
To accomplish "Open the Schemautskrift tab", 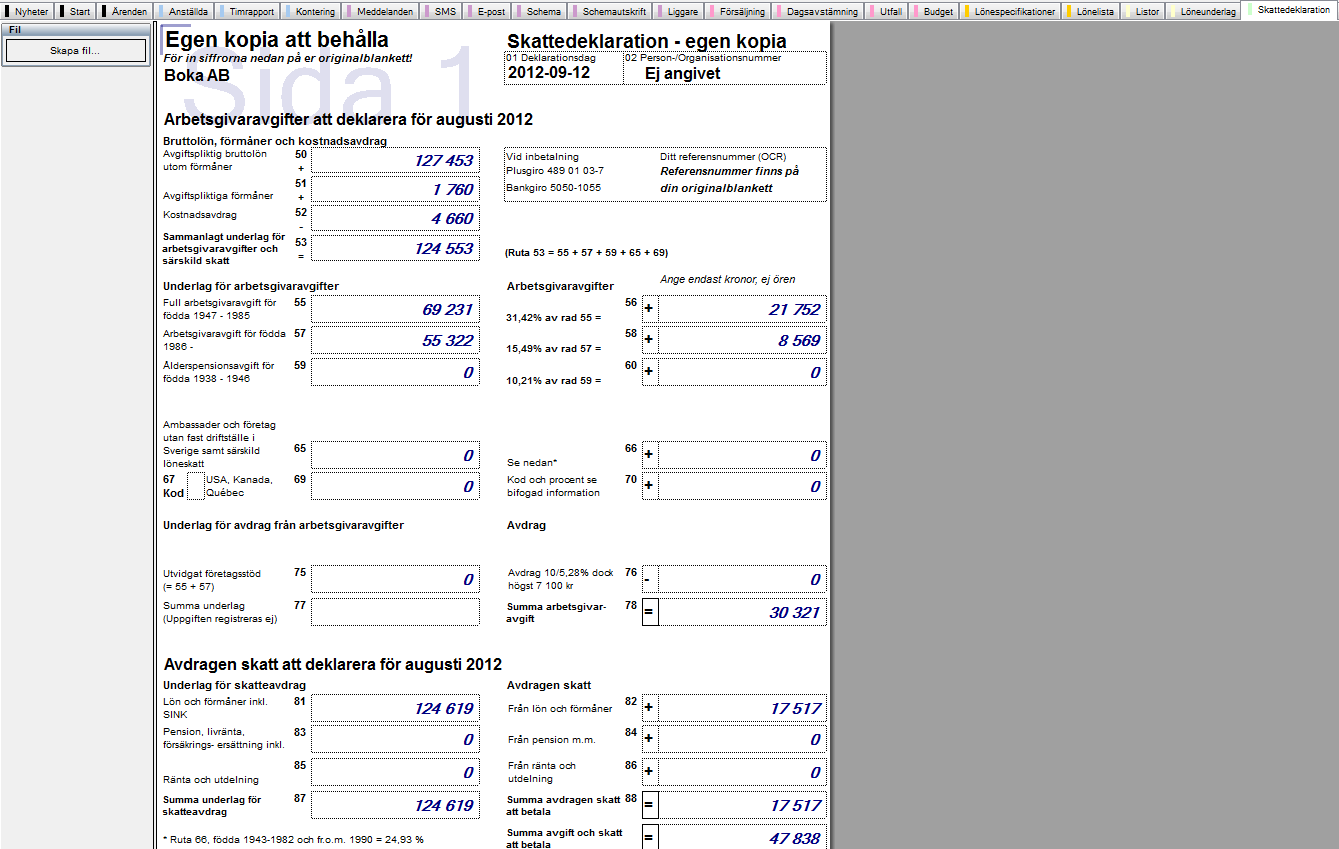I will tap(610, 12).
